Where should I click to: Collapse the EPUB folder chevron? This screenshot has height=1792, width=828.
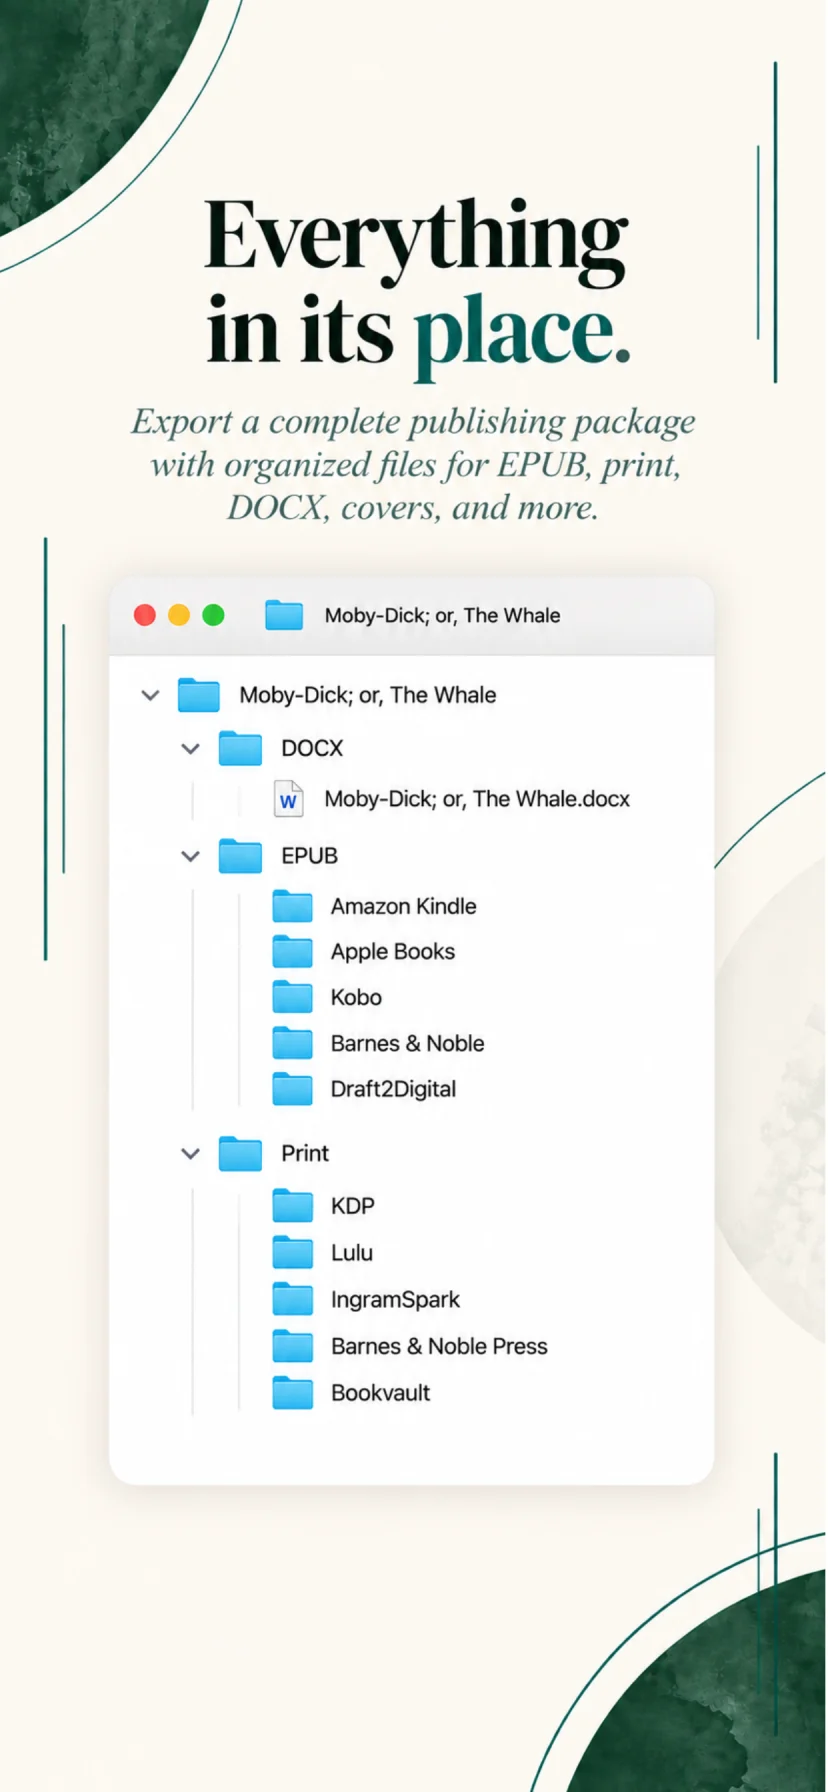(190, 856)
